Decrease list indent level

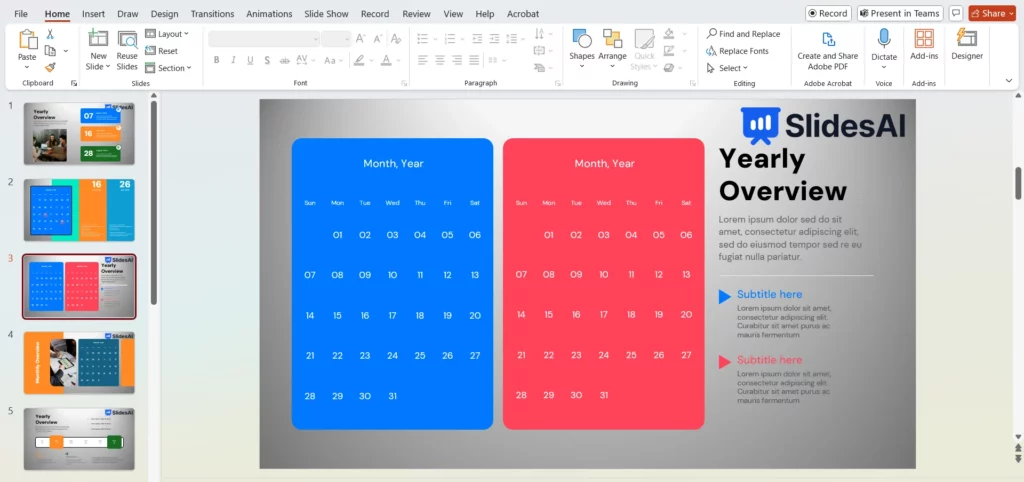477,39
